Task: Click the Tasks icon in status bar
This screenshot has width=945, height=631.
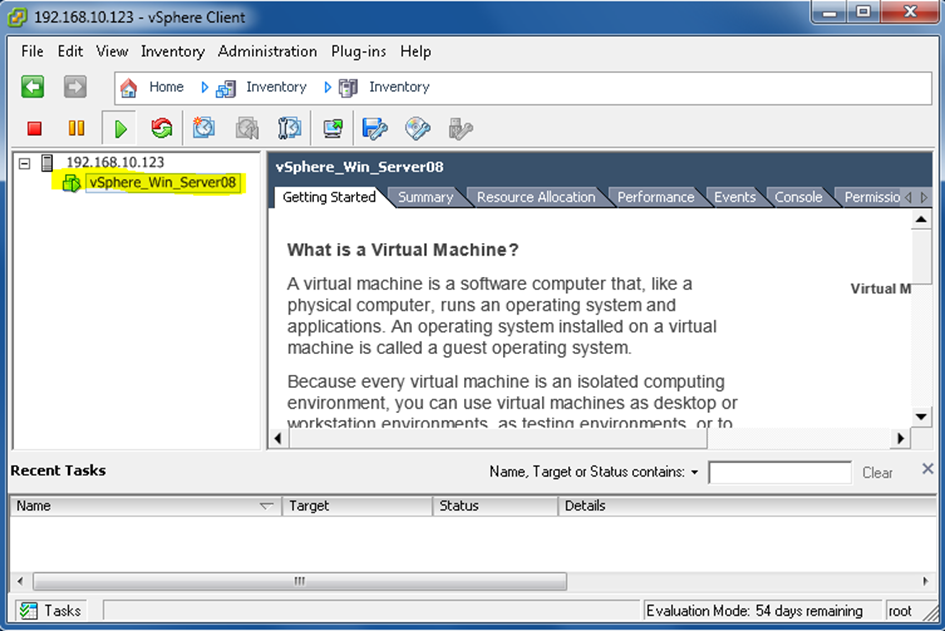Action: [x=28, y=611]
